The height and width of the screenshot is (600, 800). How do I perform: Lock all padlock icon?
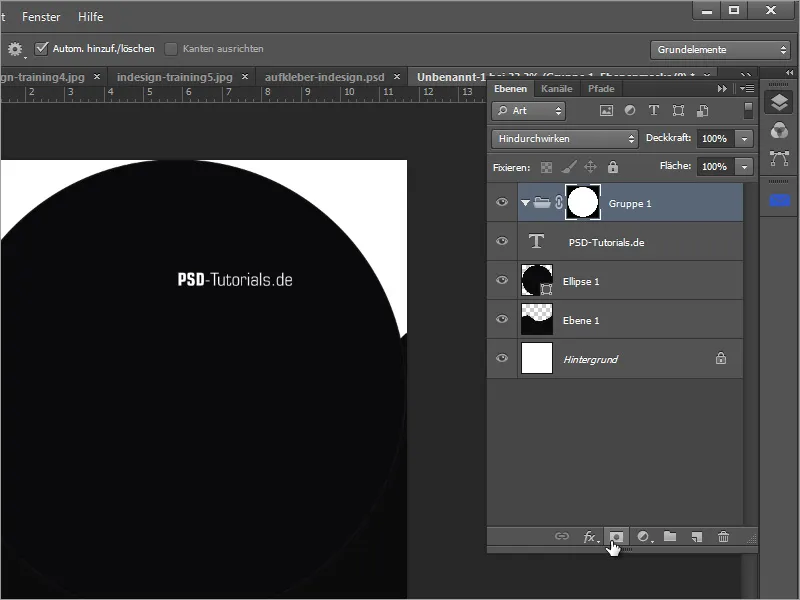pos(613,167)
